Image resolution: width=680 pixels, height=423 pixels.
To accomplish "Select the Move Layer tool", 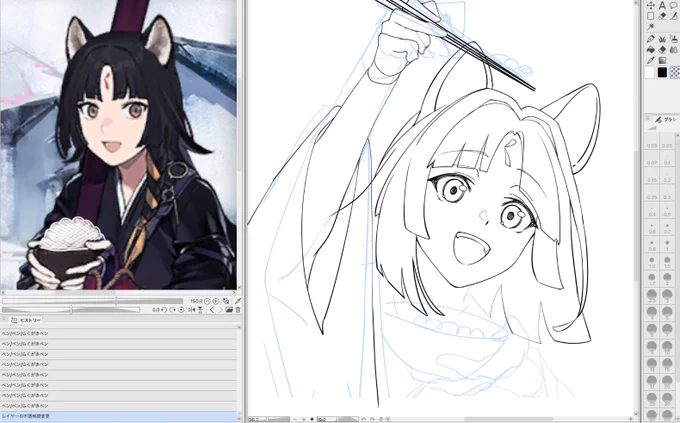I will [651, 5].
